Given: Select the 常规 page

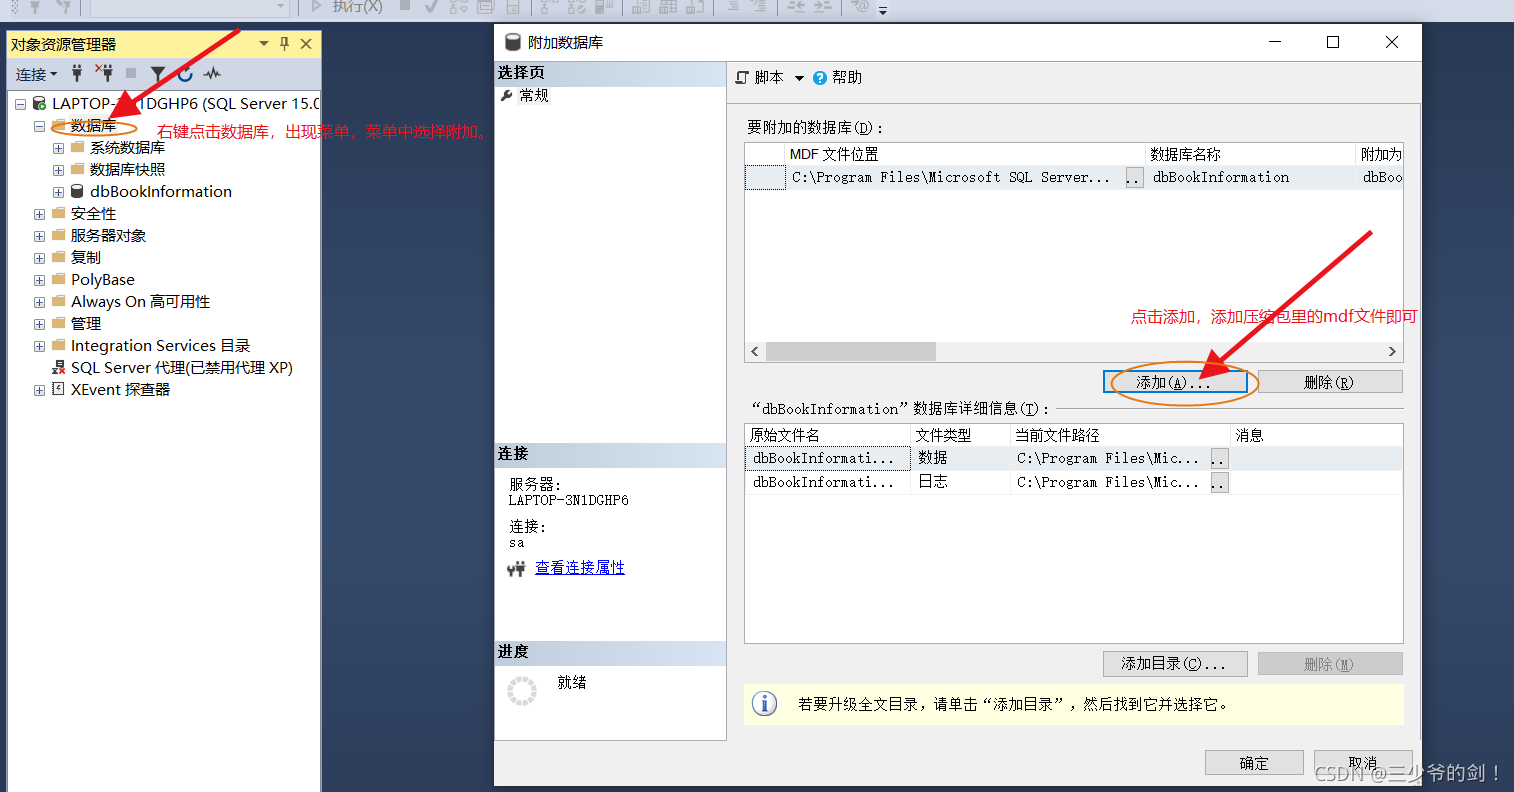Looking at the screenshot, I should pyautogui.click(x=534, y=96).
